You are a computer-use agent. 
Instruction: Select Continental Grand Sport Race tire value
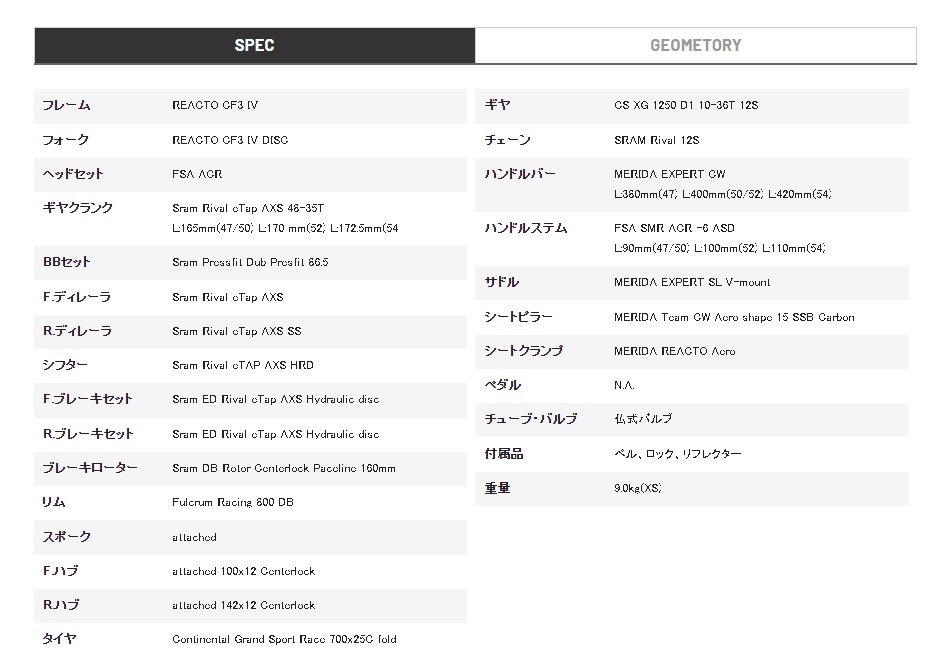tap(284, 639)
